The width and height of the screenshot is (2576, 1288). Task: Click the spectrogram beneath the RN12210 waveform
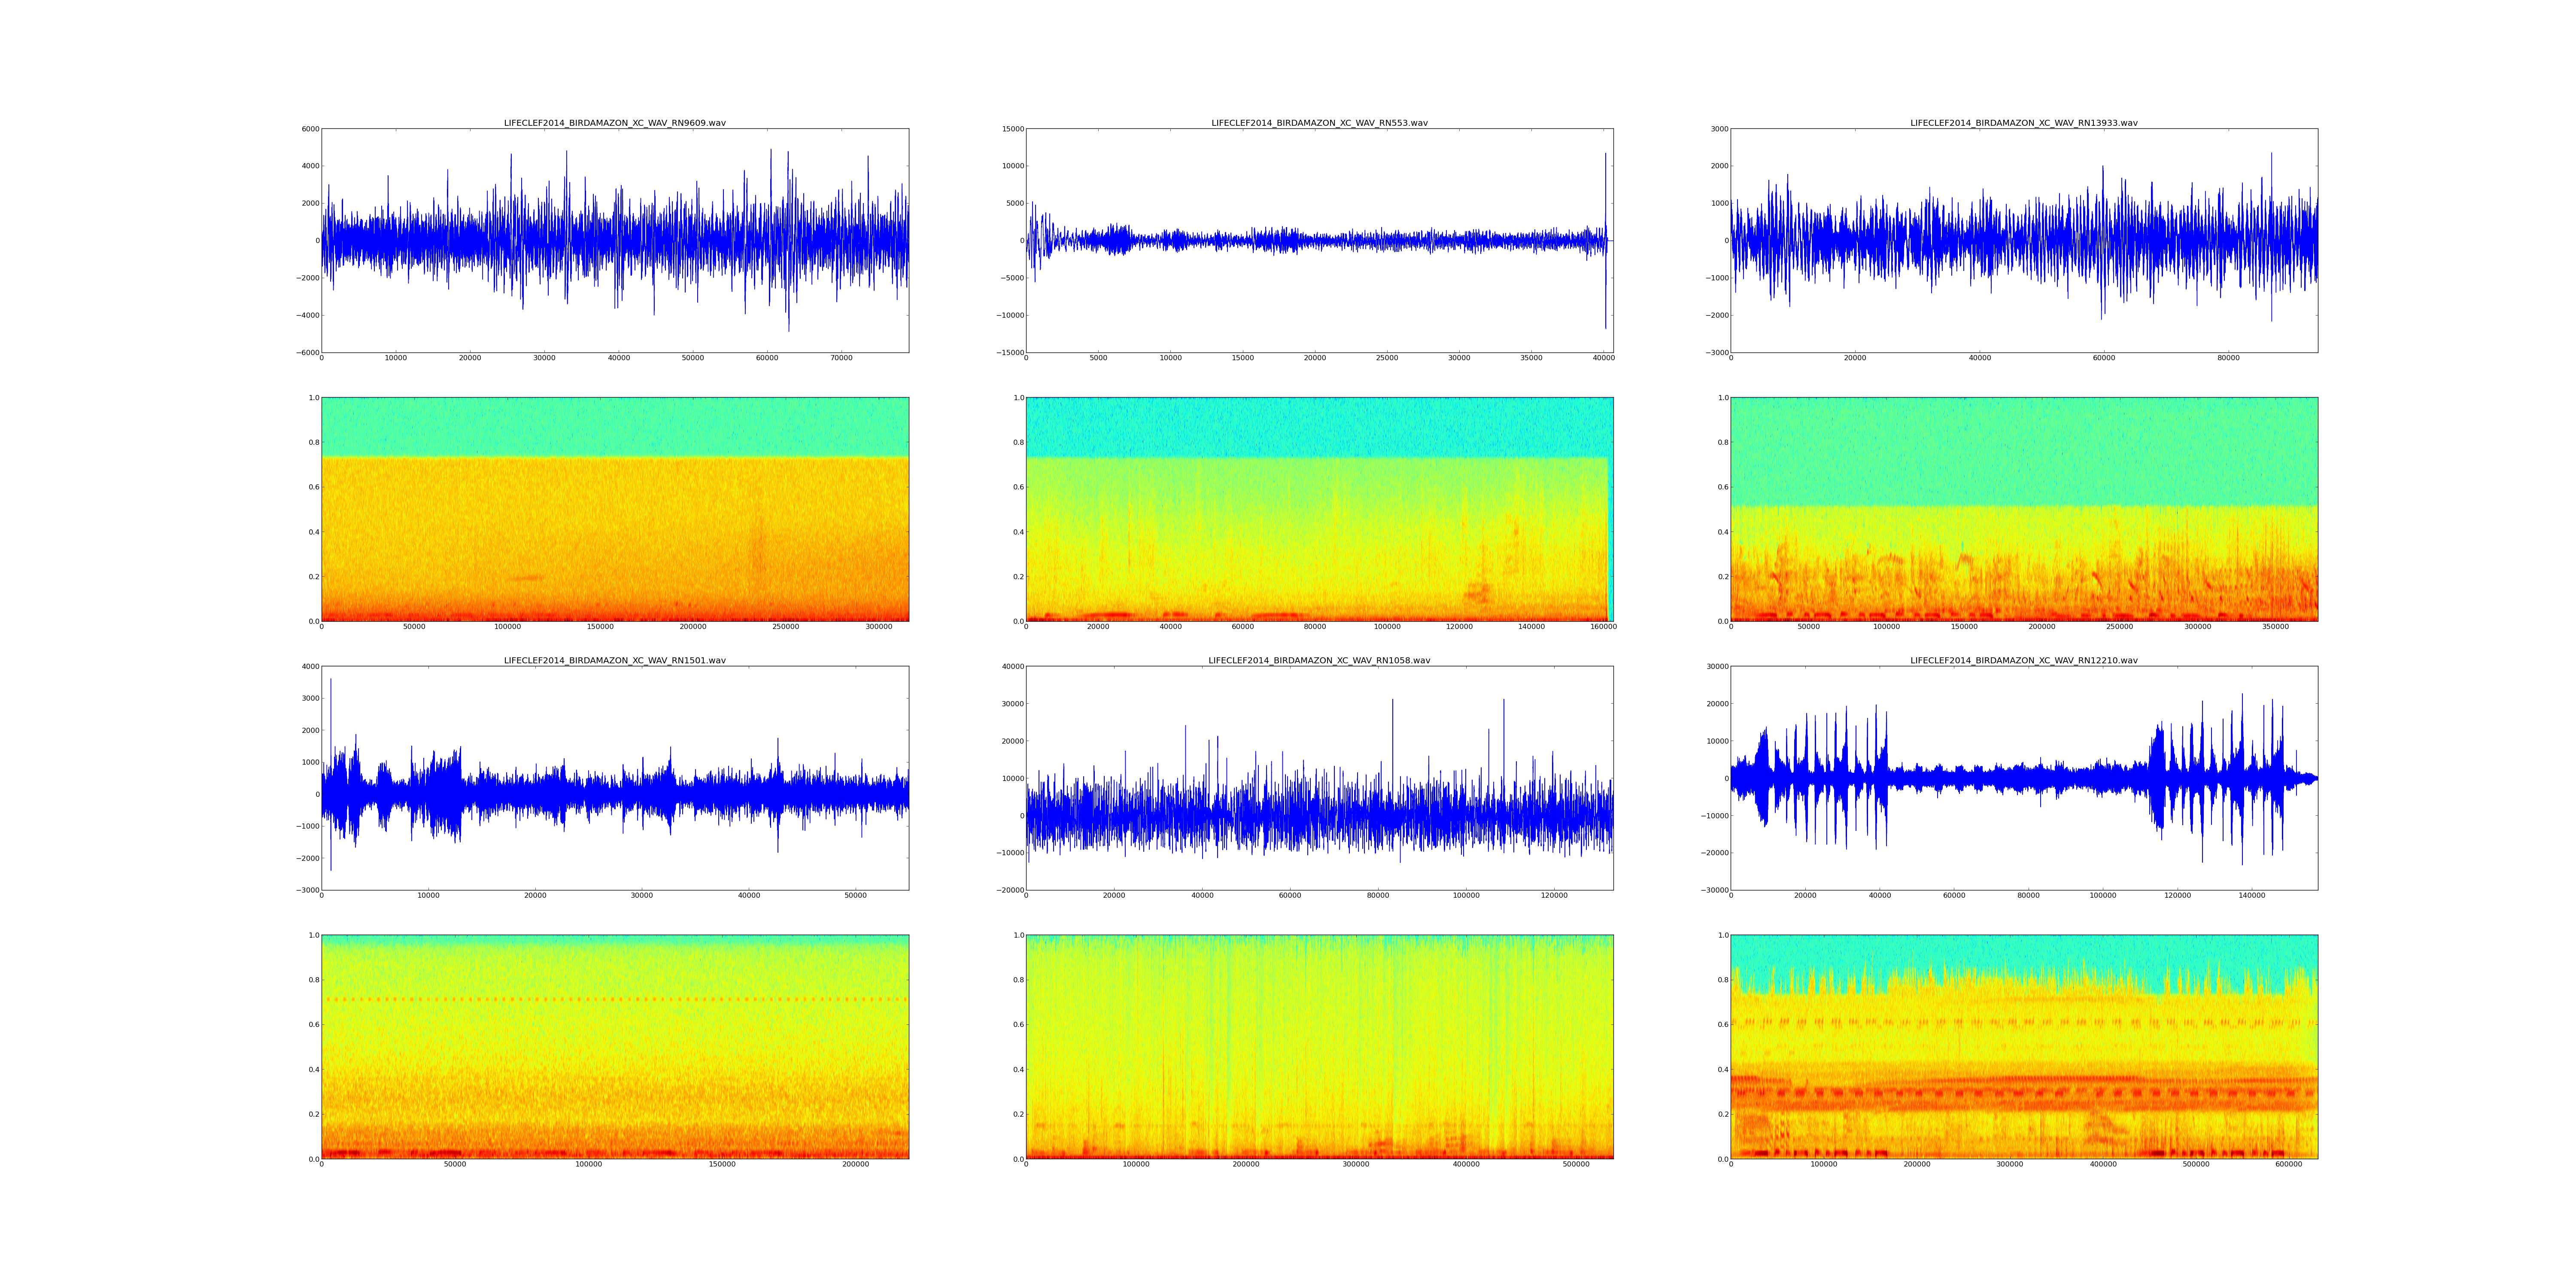2023,1047
